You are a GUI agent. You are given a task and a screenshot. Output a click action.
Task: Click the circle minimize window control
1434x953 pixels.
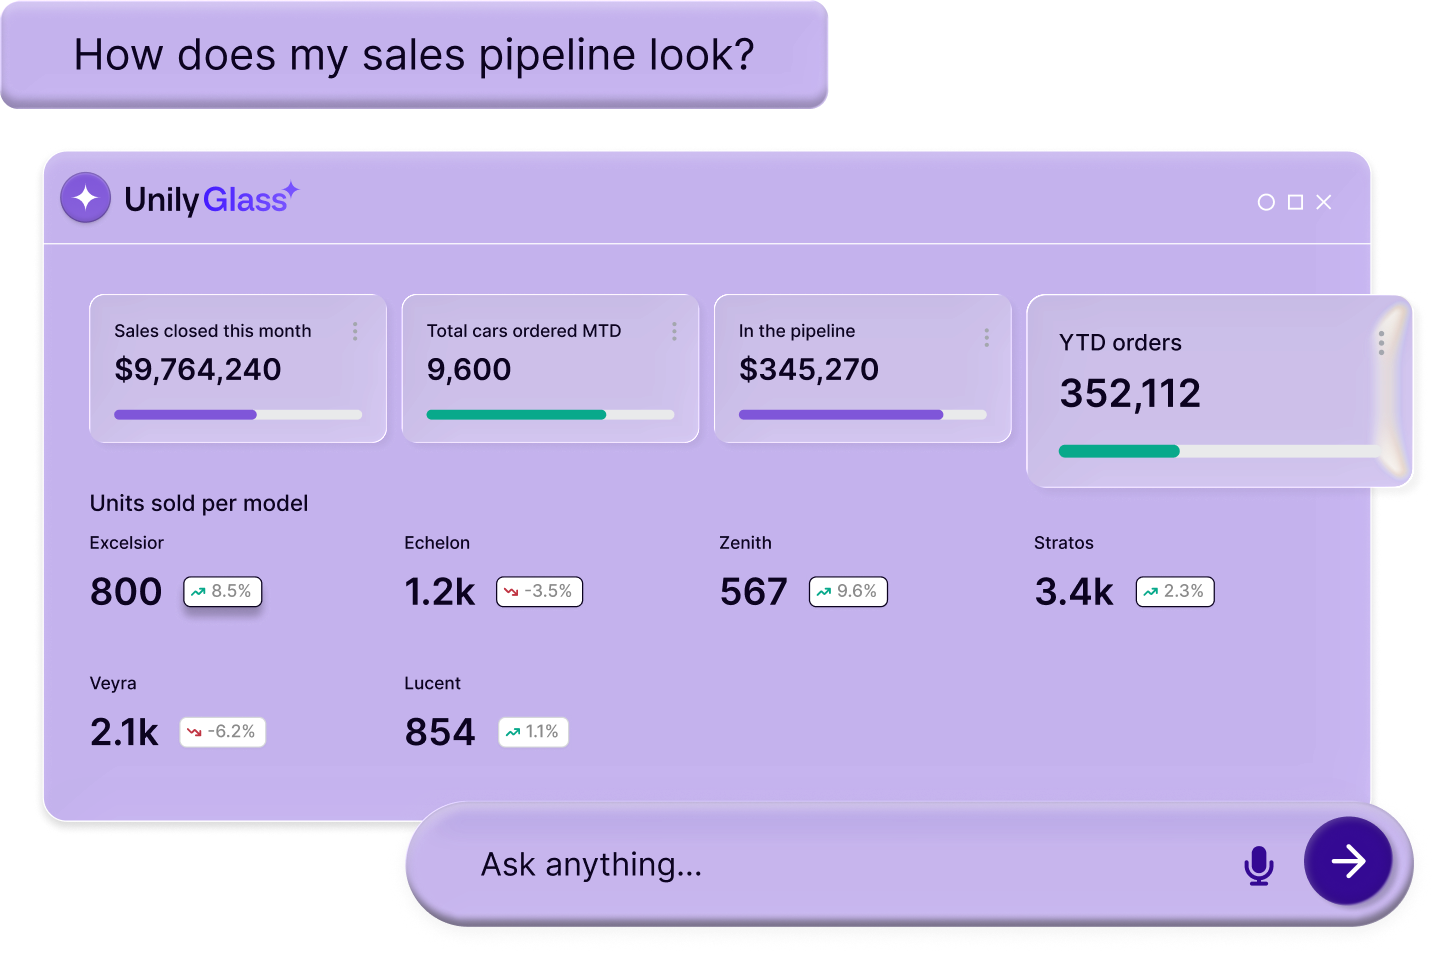(1266, 202)
